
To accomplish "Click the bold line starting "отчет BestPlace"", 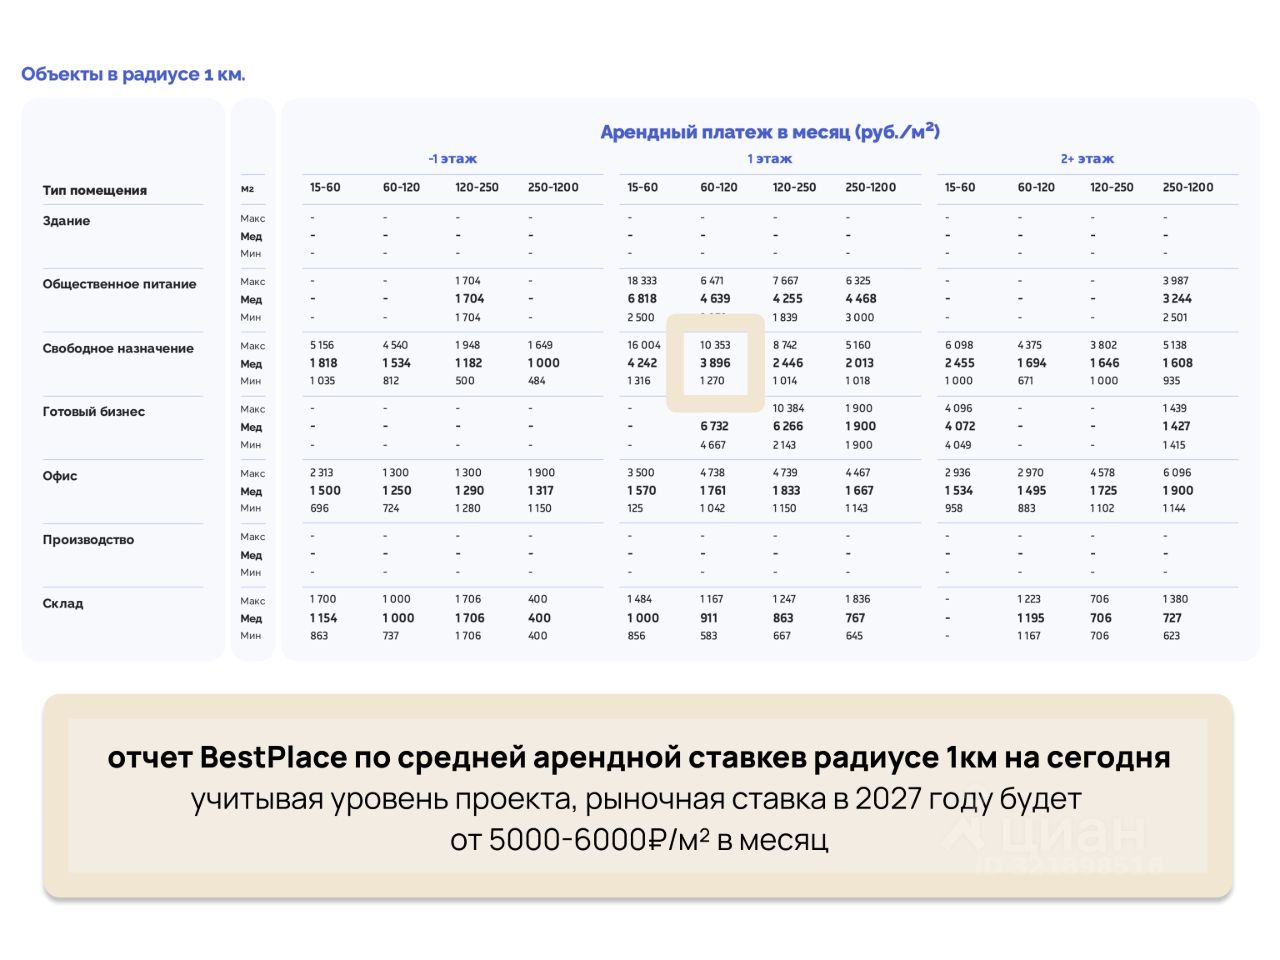I will 639,757.
